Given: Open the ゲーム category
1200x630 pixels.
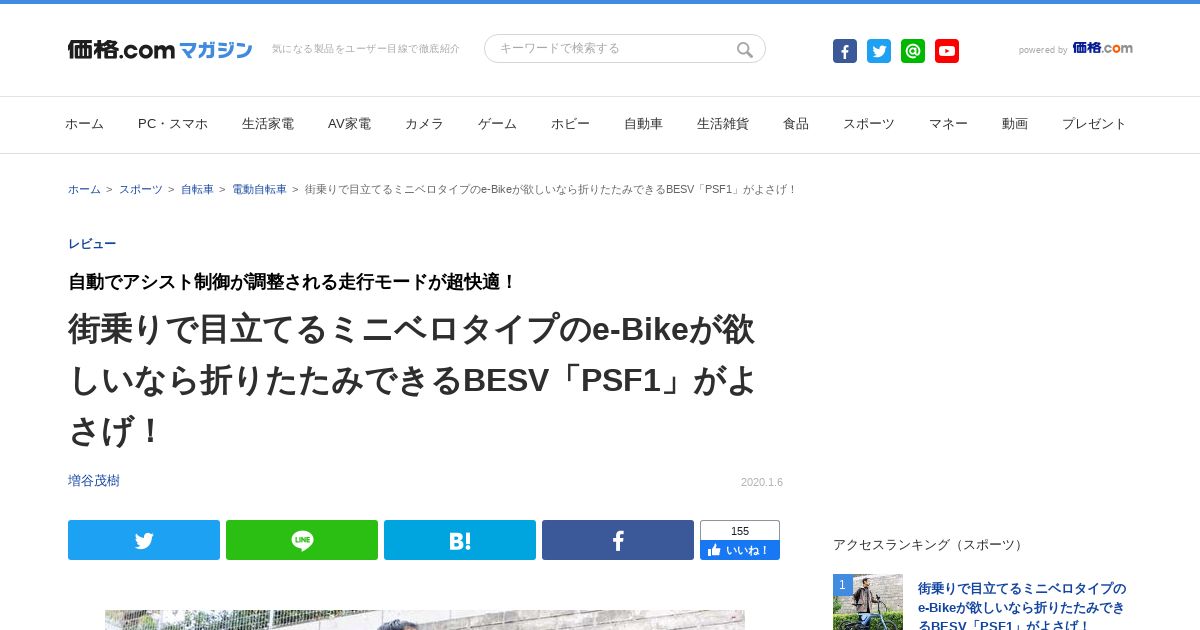Looking at the screenshot, I should click(498, 124).
